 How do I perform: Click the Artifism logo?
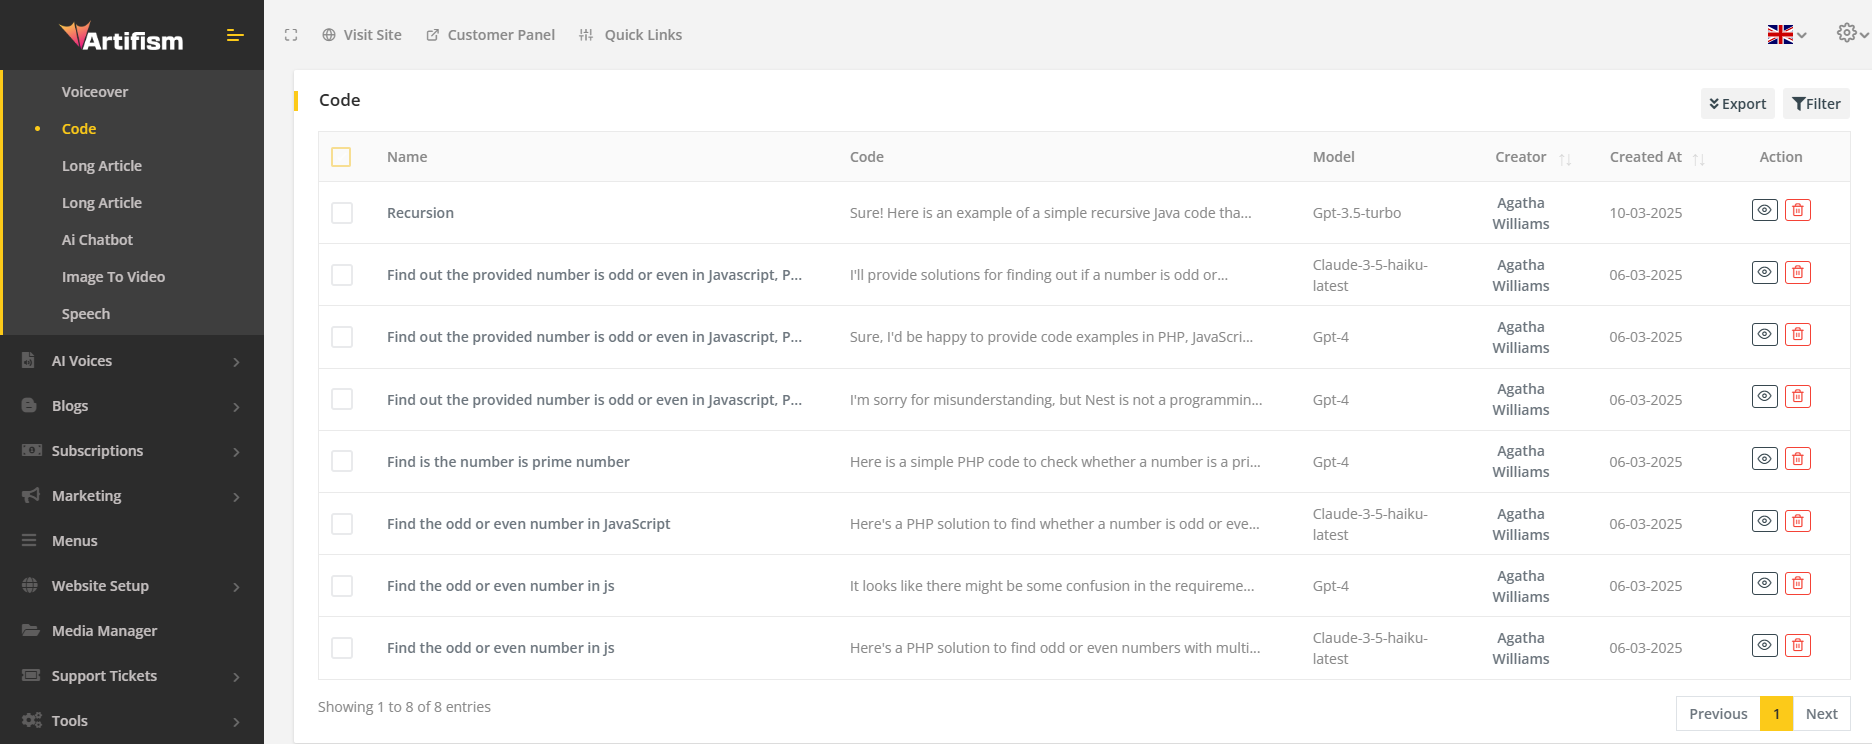tap(121, 37)
